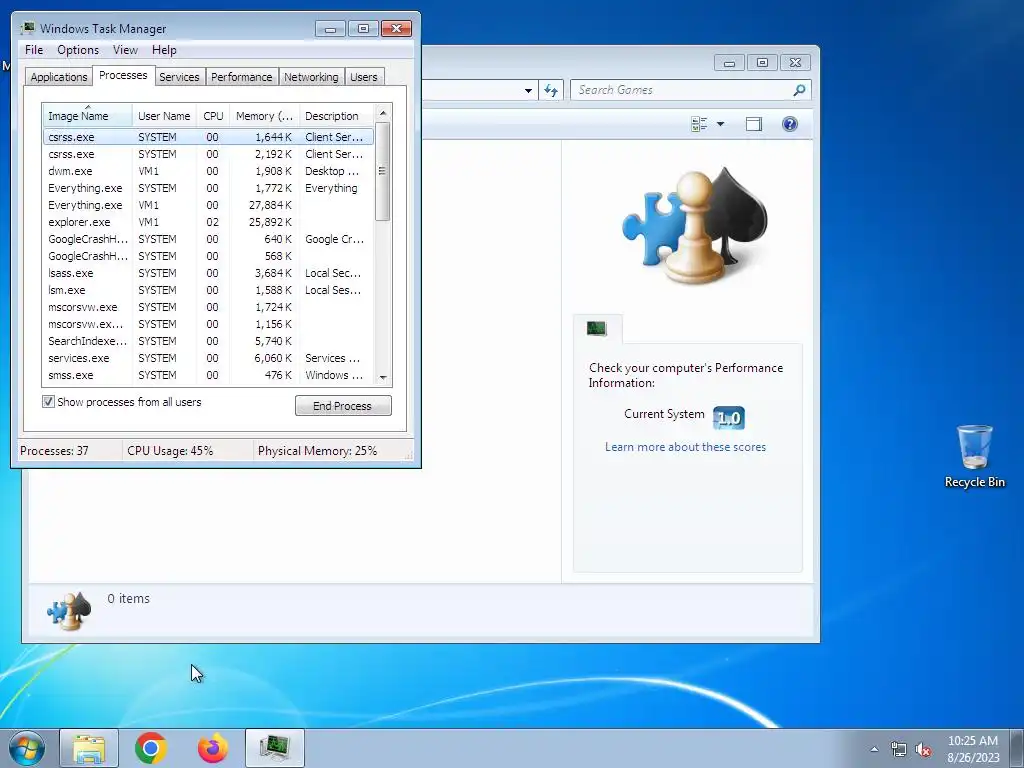The image size is (1024, 768).
Task: Open the address bar history dropdown
Action: point(528,91)
